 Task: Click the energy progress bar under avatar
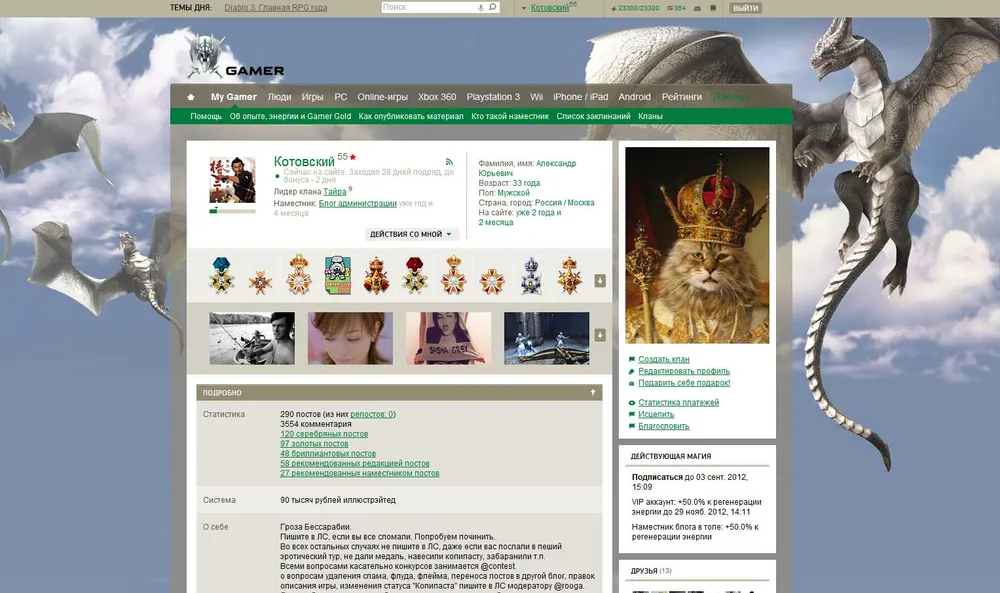232,211
